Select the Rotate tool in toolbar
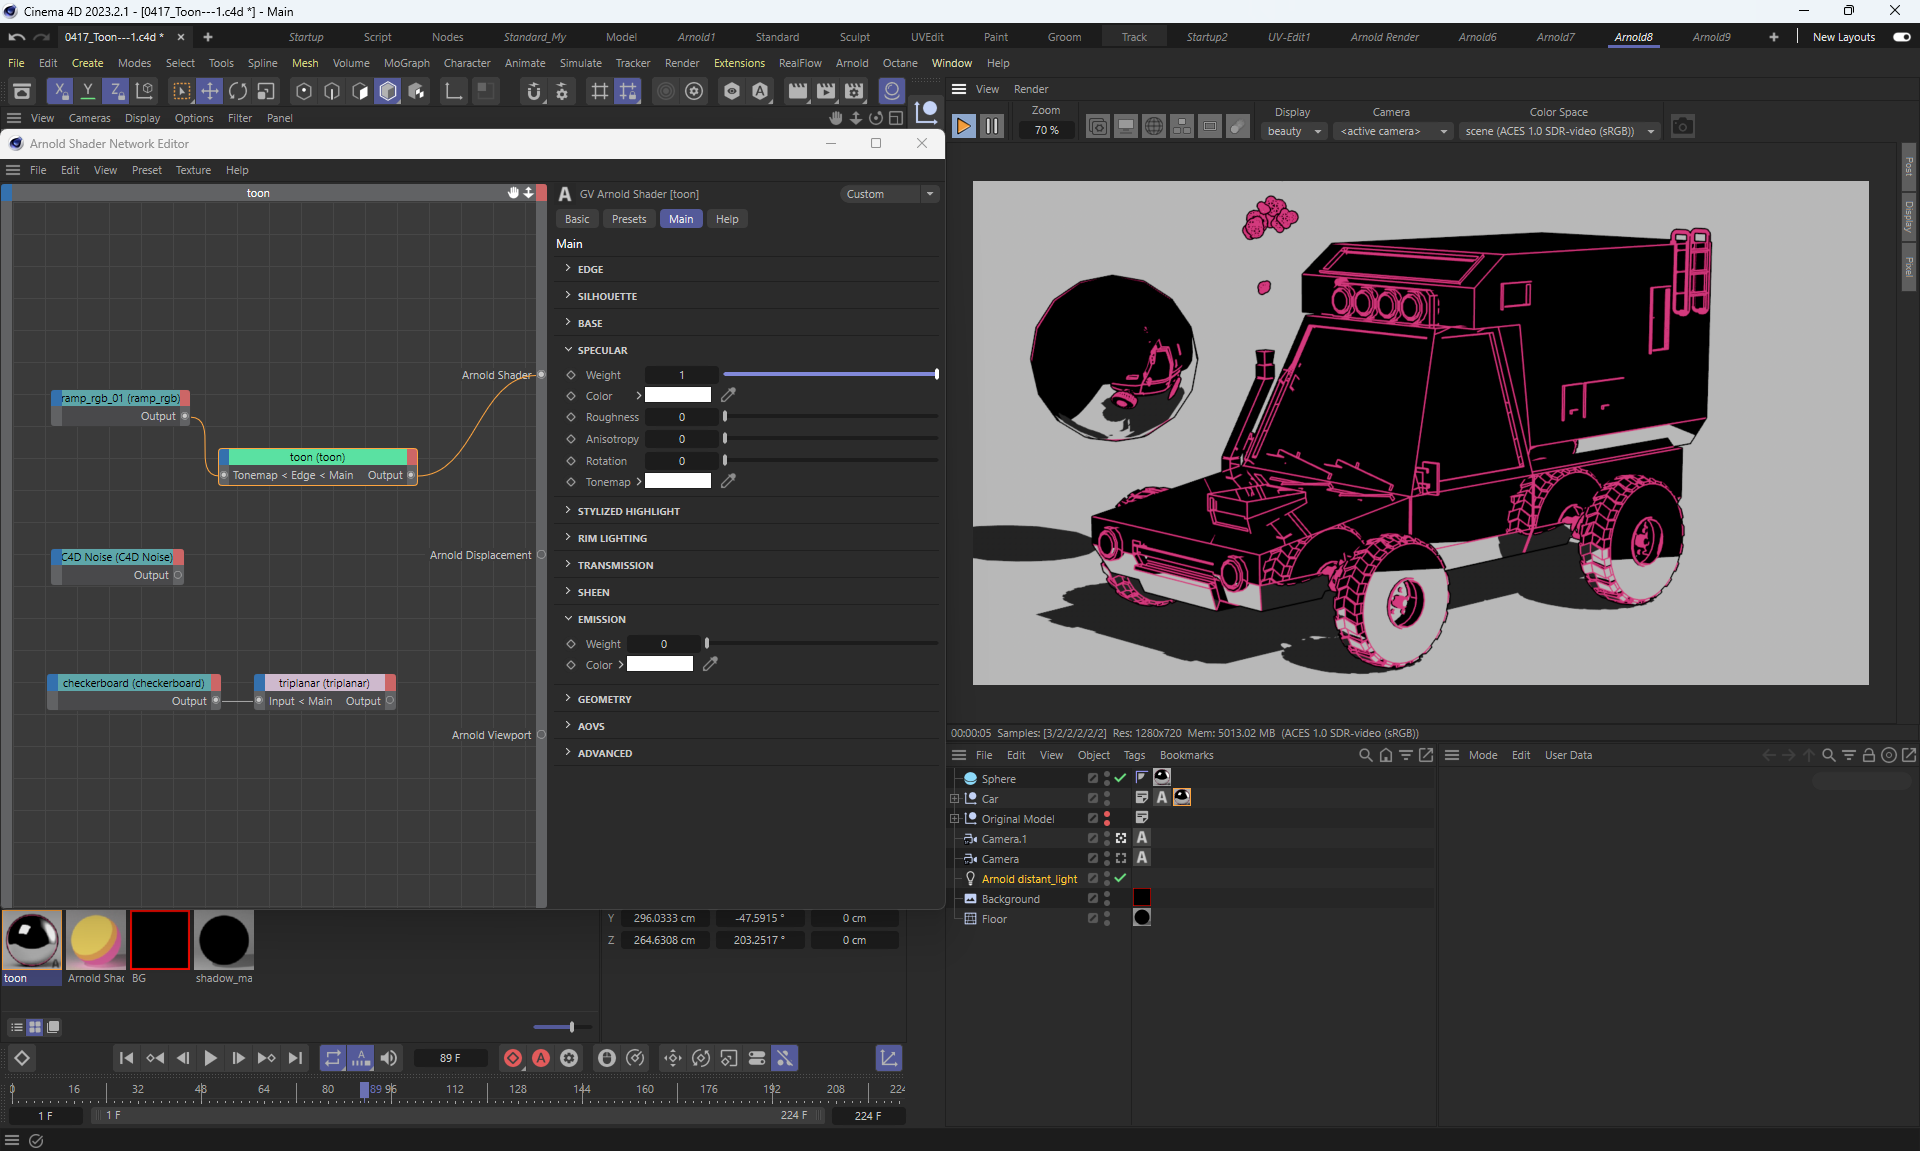1920x1151 pixels. (x=238, y=92)
